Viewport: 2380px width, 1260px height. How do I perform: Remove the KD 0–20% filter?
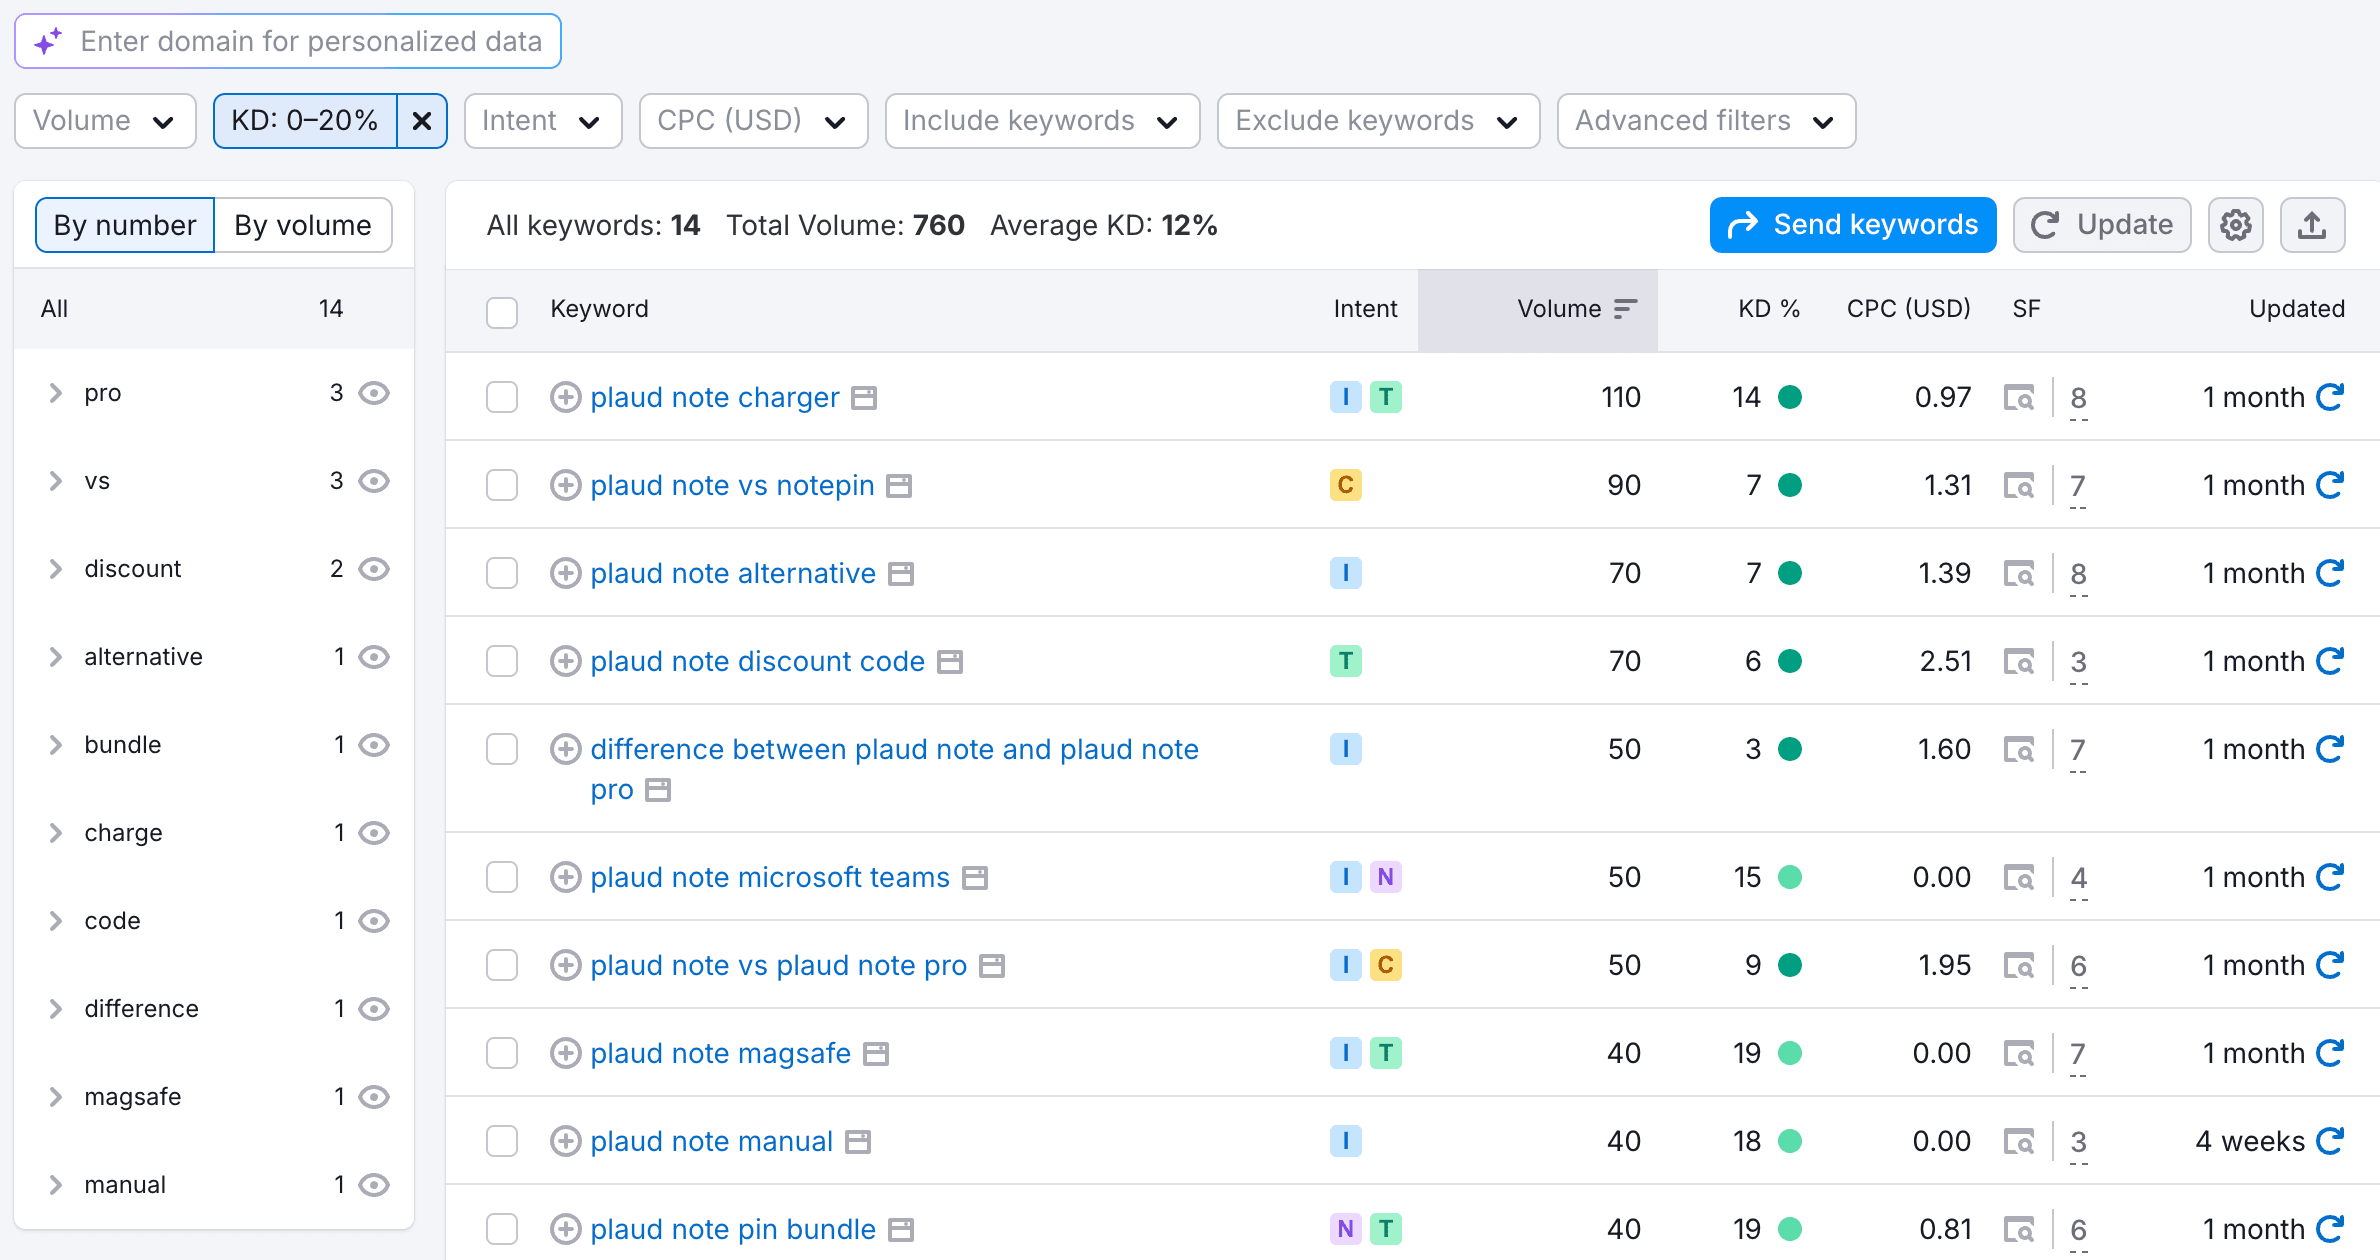click(422, 121)
